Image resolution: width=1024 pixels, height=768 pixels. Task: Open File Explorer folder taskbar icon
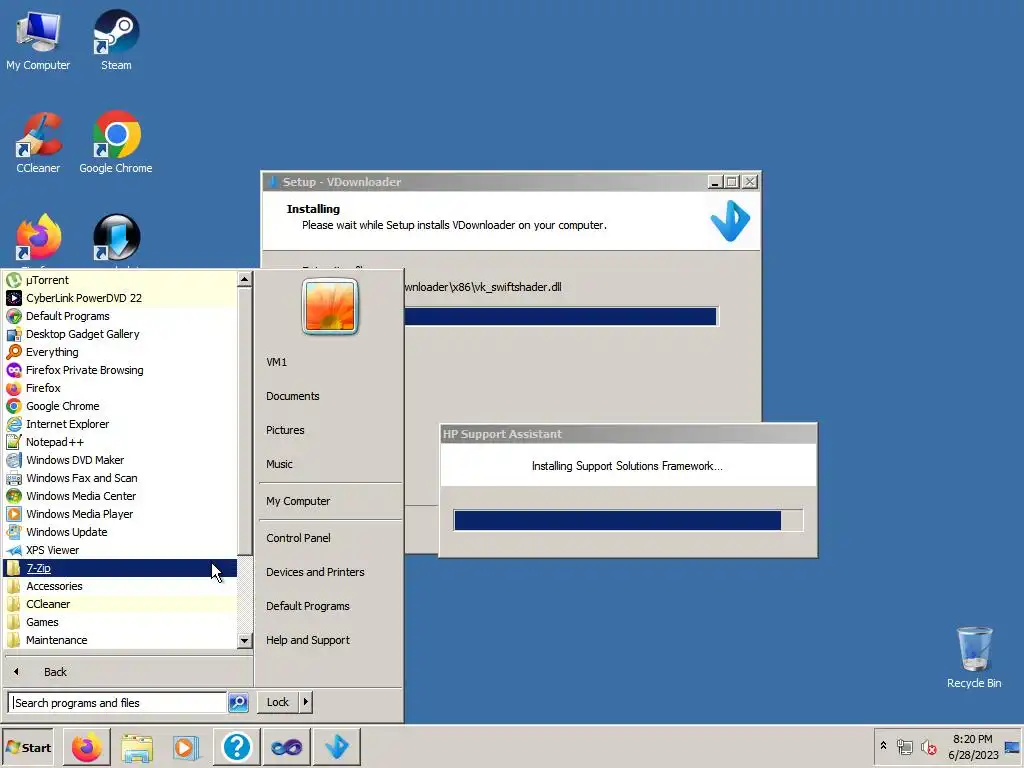(x=136, y=747)
